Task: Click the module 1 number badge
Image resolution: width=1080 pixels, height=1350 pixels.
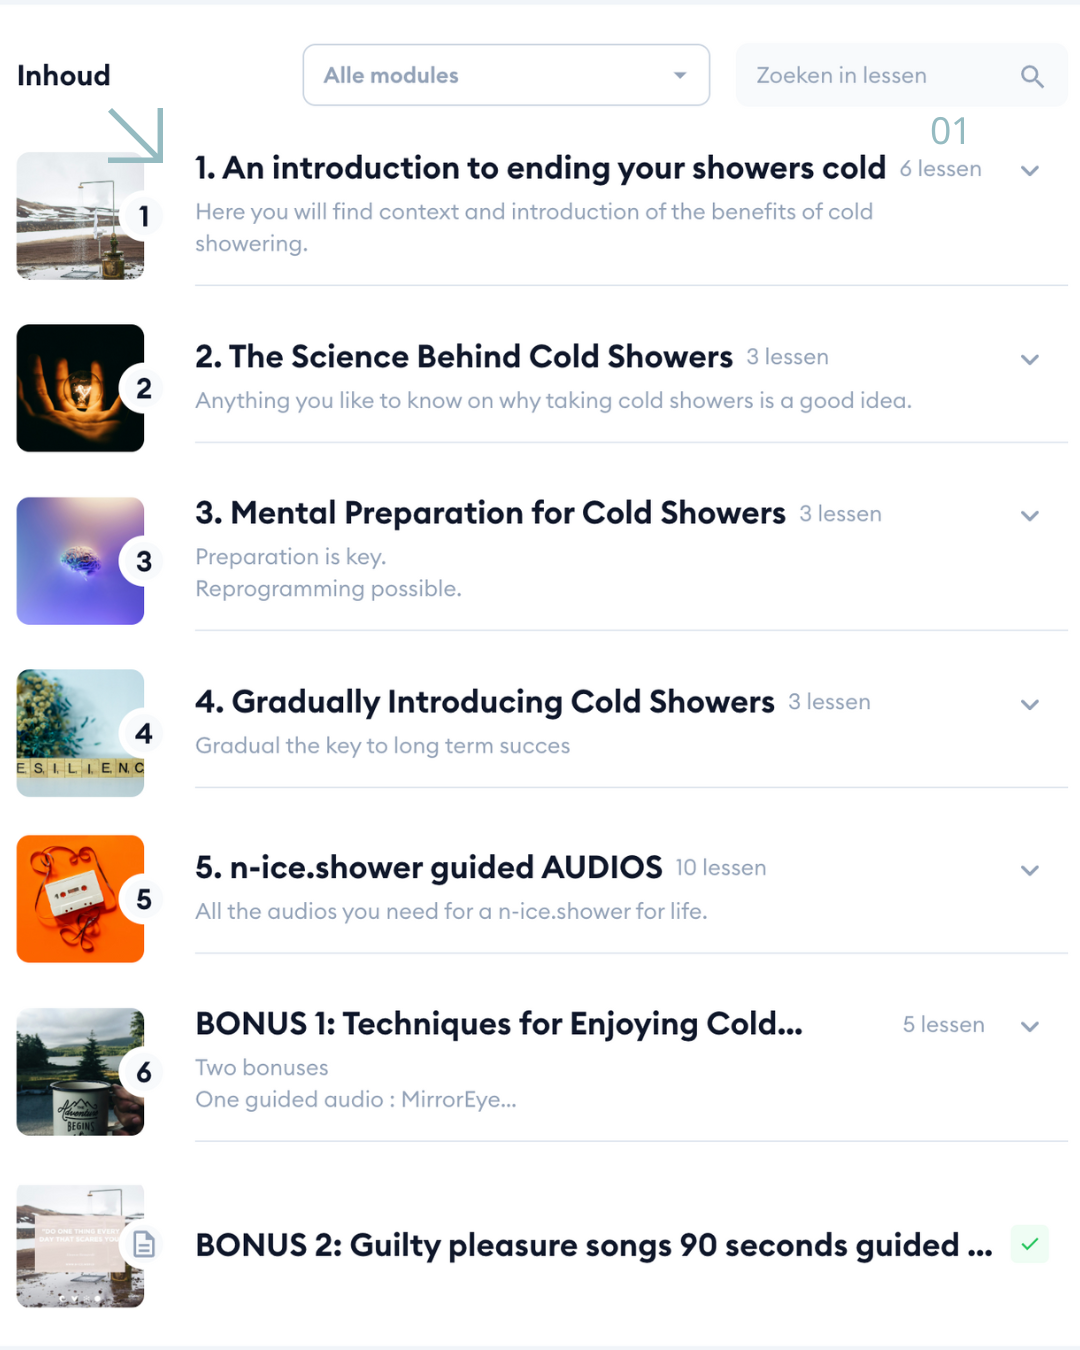Action: pos(144,216)
